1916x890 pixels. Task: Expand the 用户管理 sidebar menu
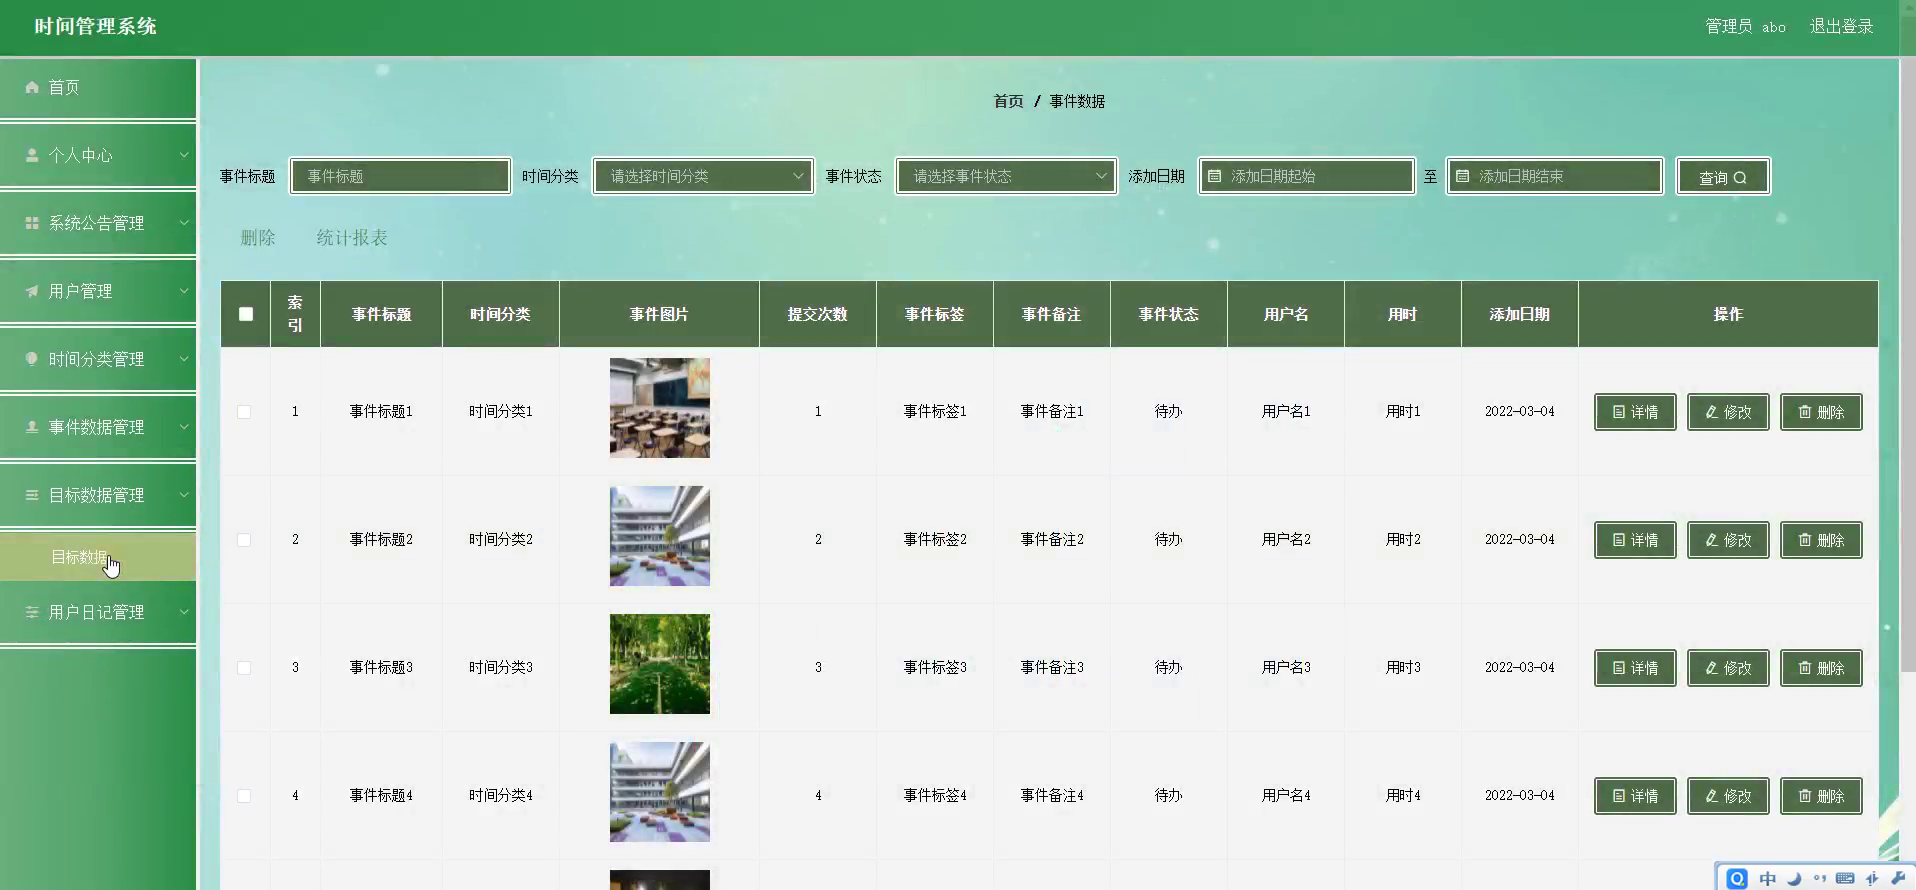[x=98, y=291]
